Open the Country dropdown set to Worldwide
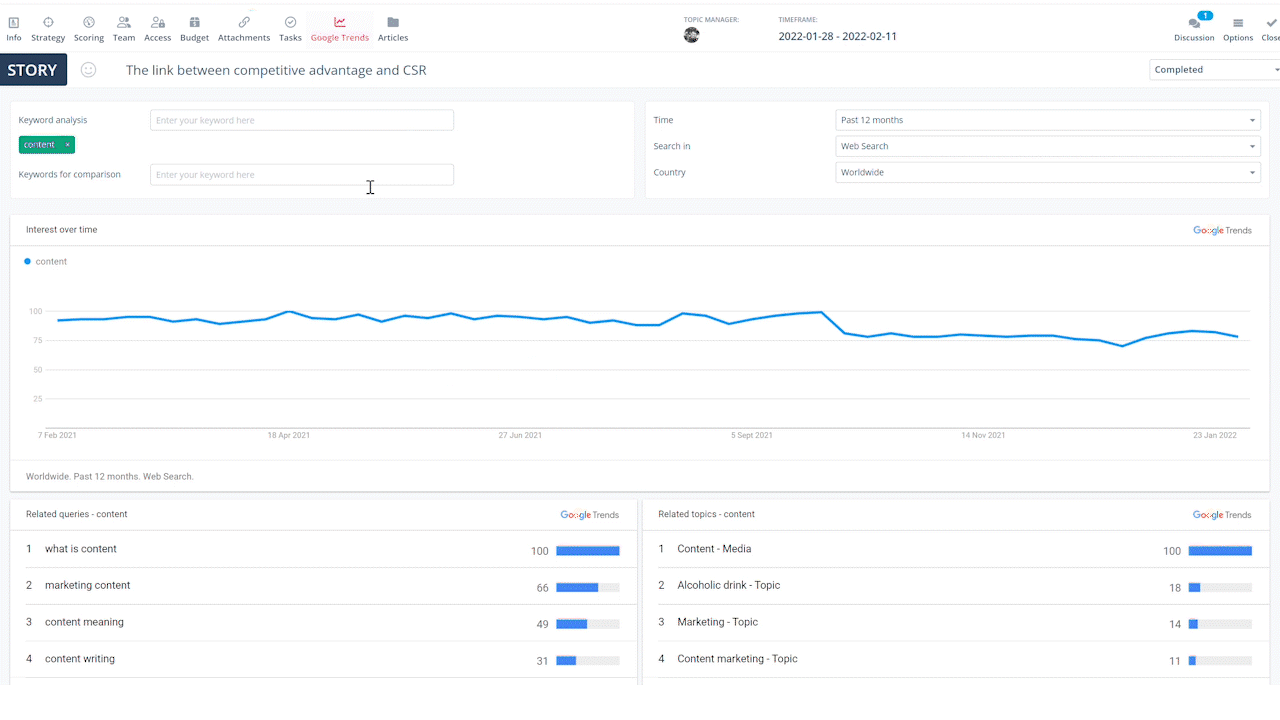1280x720 pixels. 1048,172
